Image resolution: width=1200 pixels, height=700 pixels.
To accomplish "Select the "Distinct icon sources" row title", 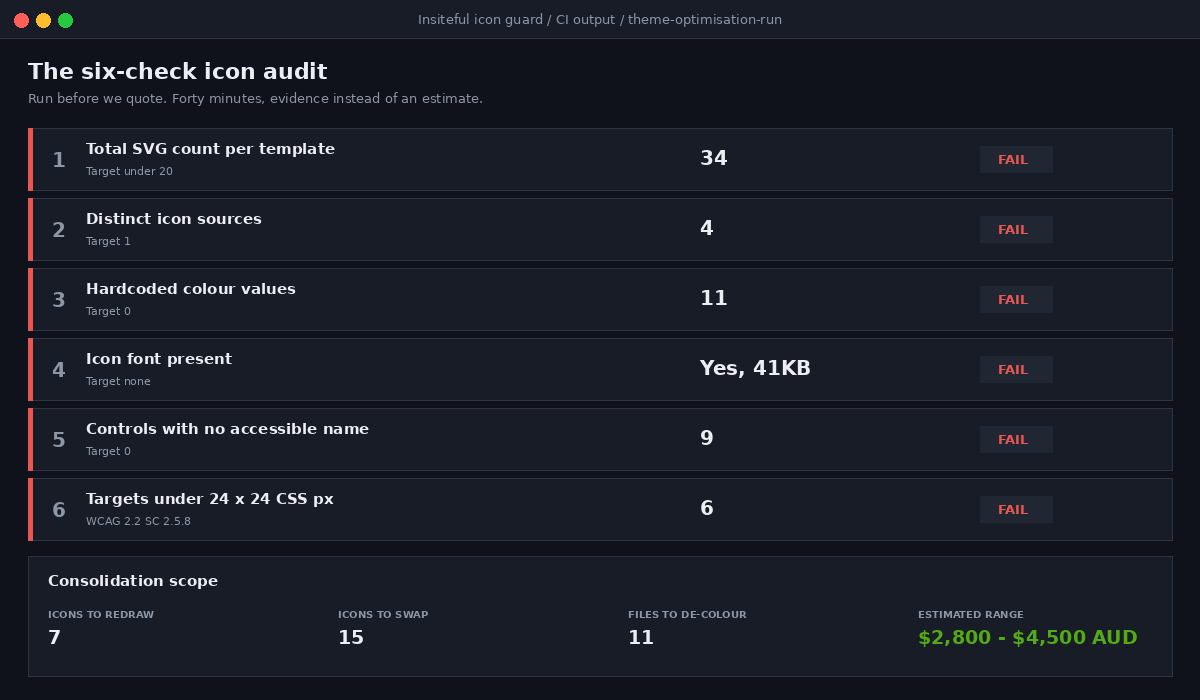I will [174, 219].
